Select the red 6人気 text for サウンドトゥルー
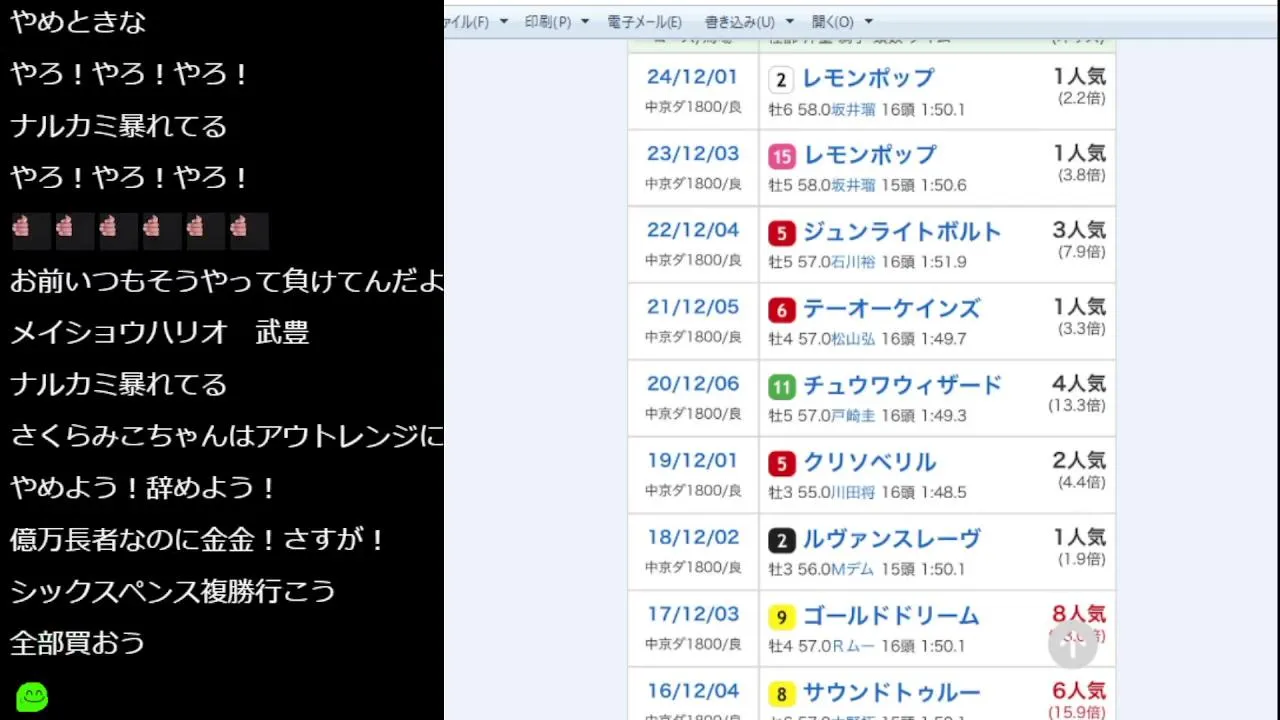Screen dimensions: 1280x720 (x=1079, y=691)
